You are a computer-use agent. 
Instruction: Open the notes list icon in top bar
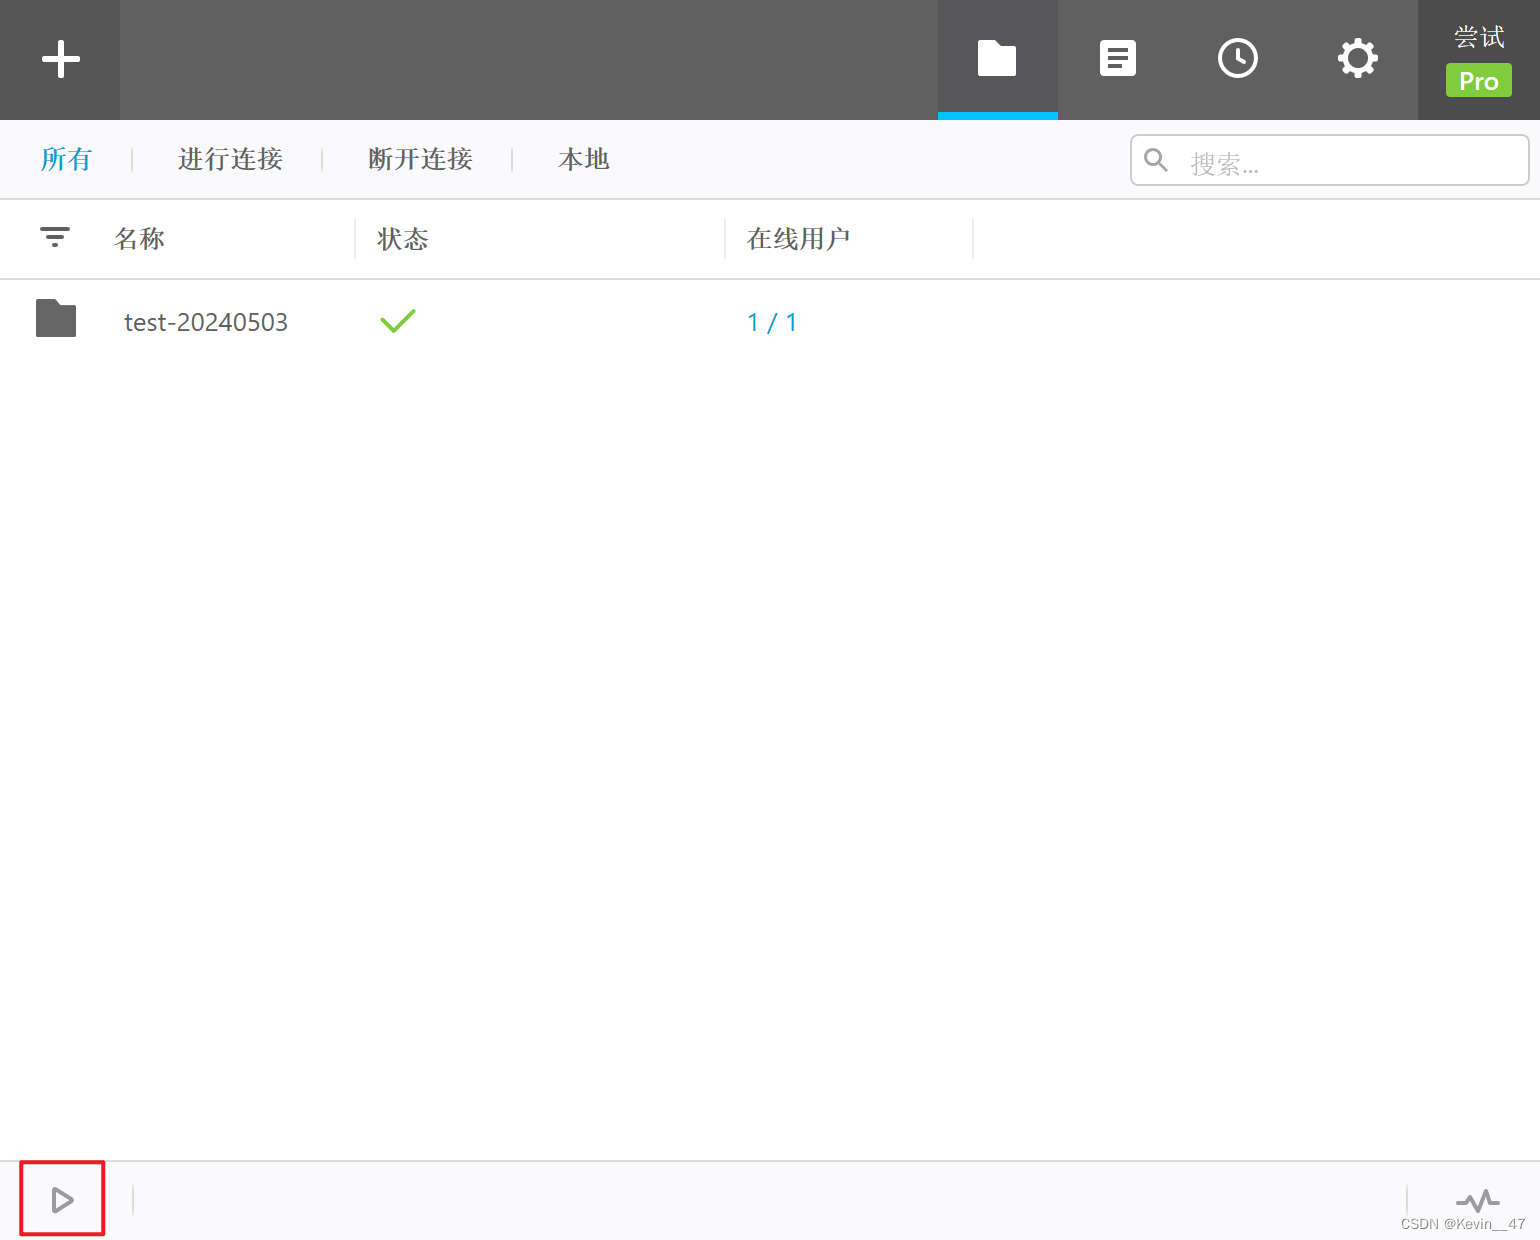(1117, 59)
